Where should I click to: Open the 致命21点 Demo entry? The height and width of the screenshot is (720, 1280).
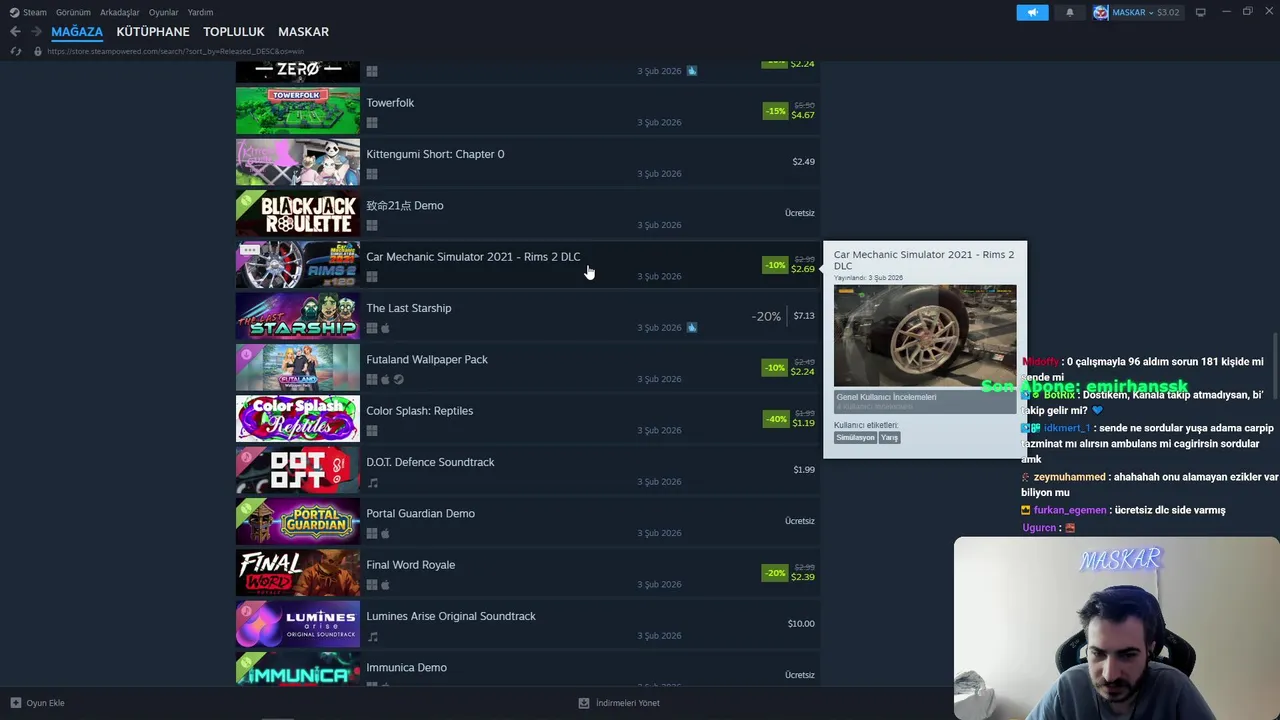coord(404,205)
